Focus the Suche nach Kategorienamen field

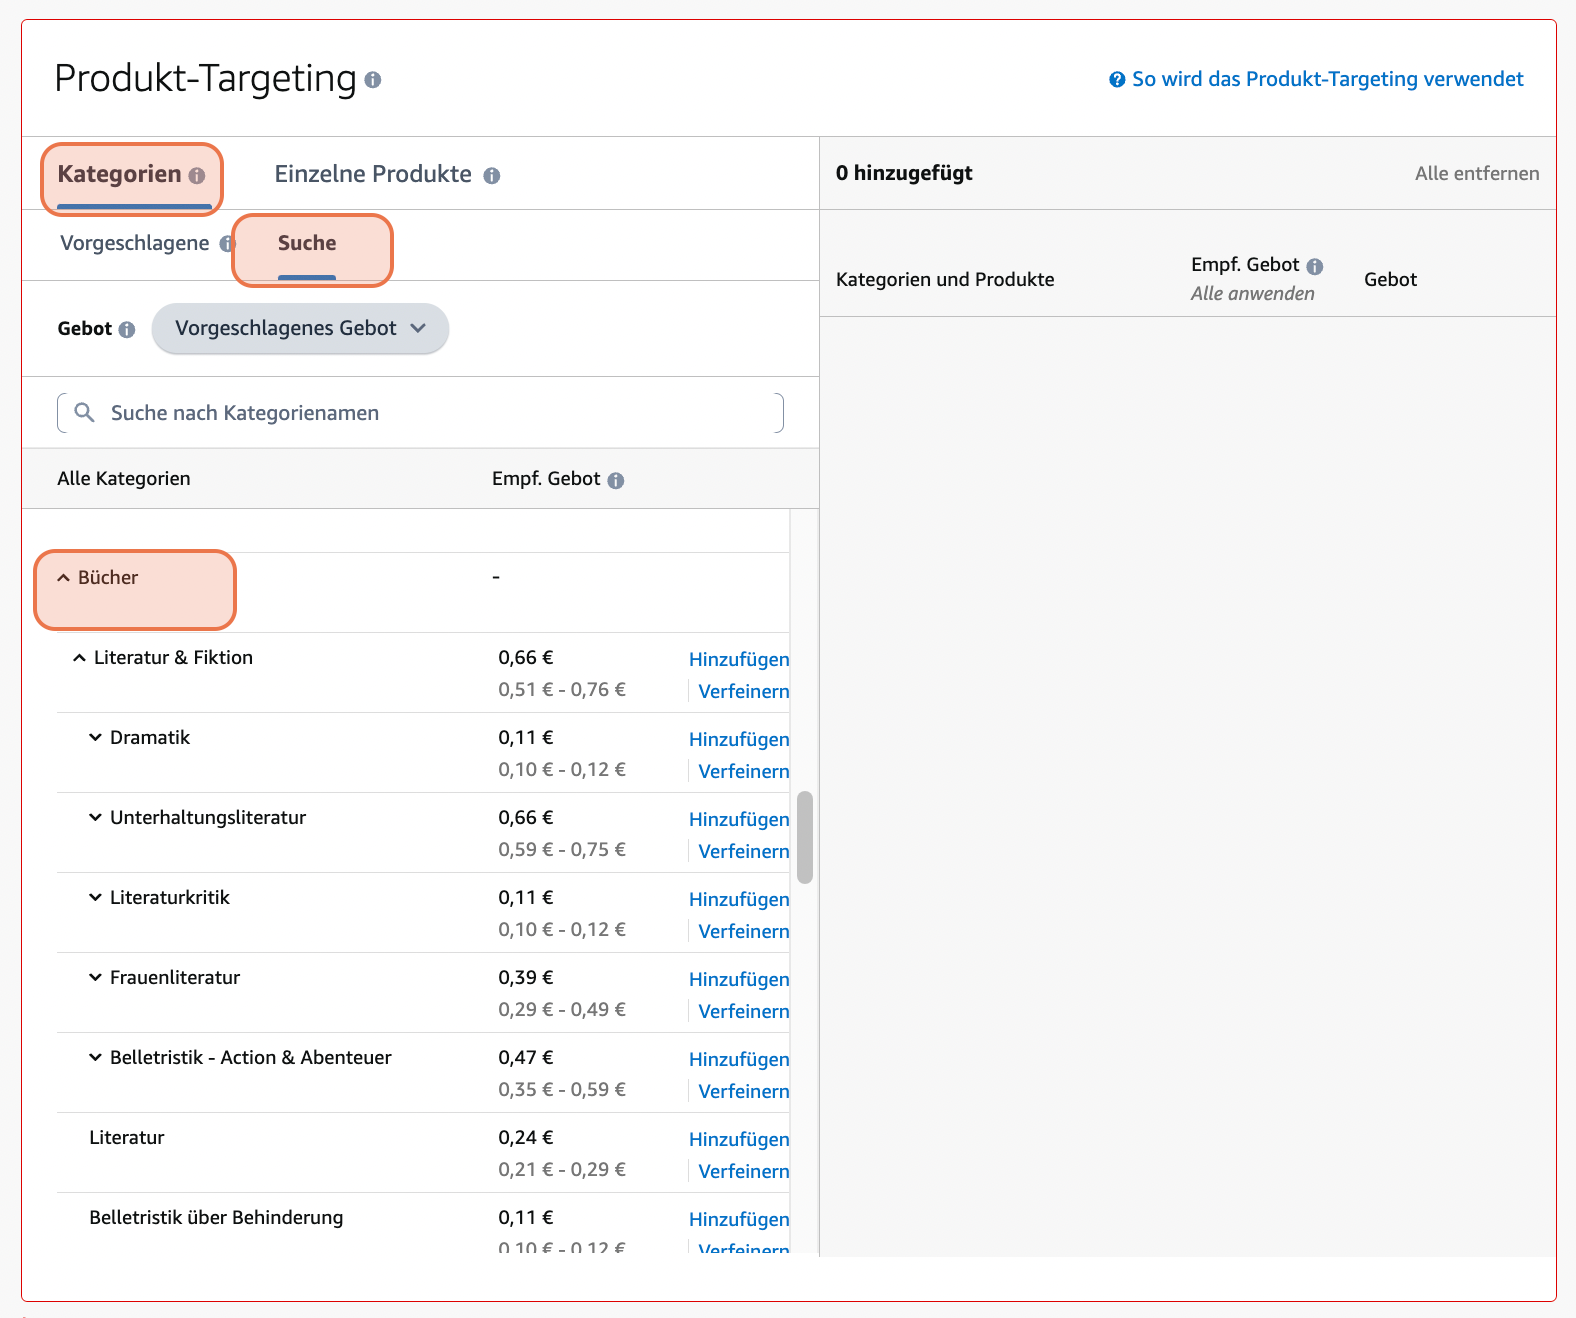(420, 413)
